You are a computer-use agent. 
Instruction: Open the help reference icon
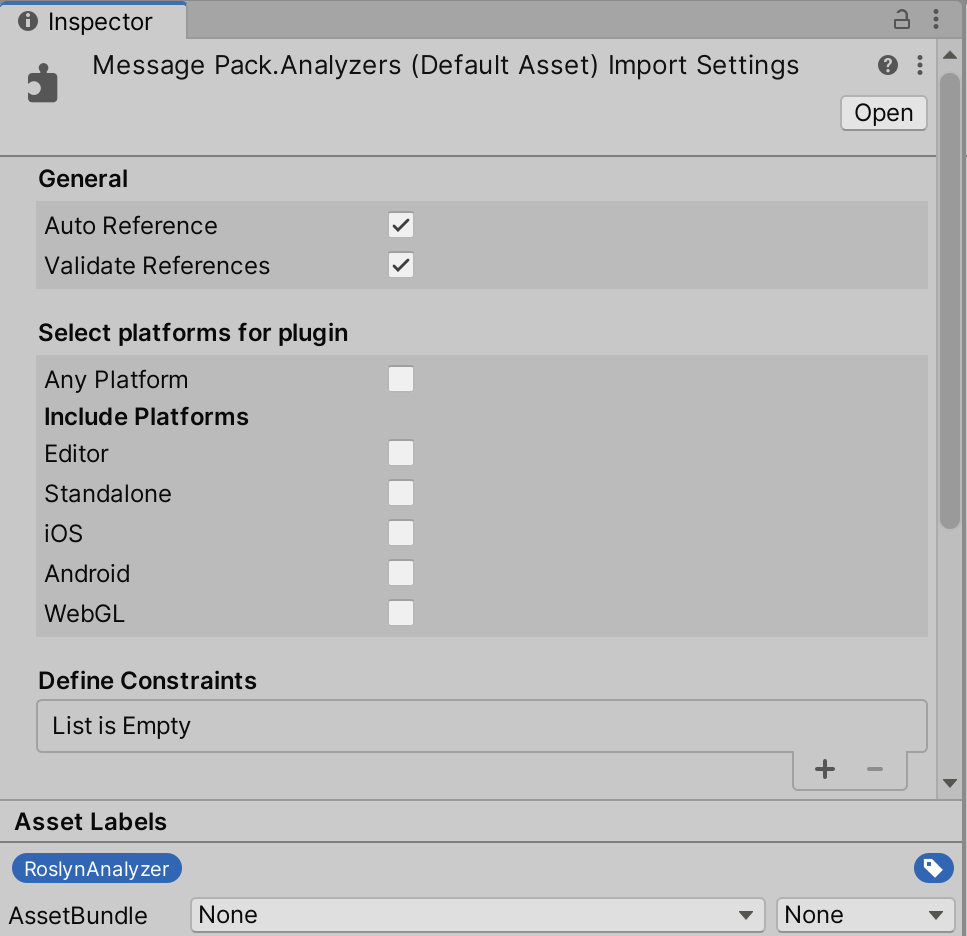click(x=887, y=65)
